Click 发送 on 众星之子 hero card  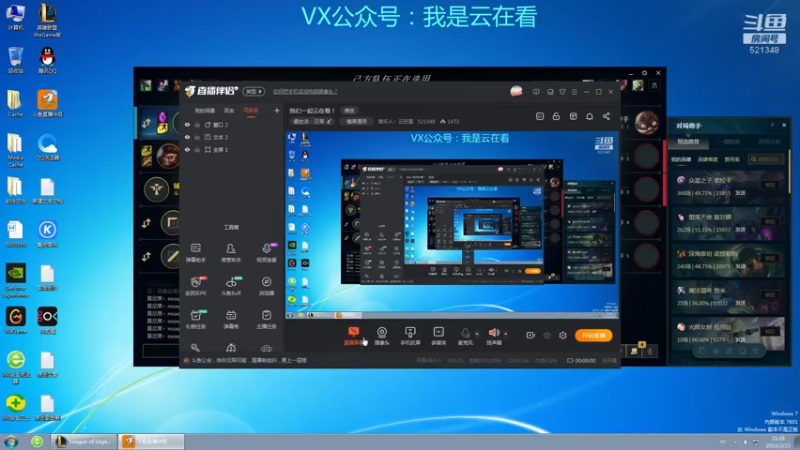tap(740, 193)
